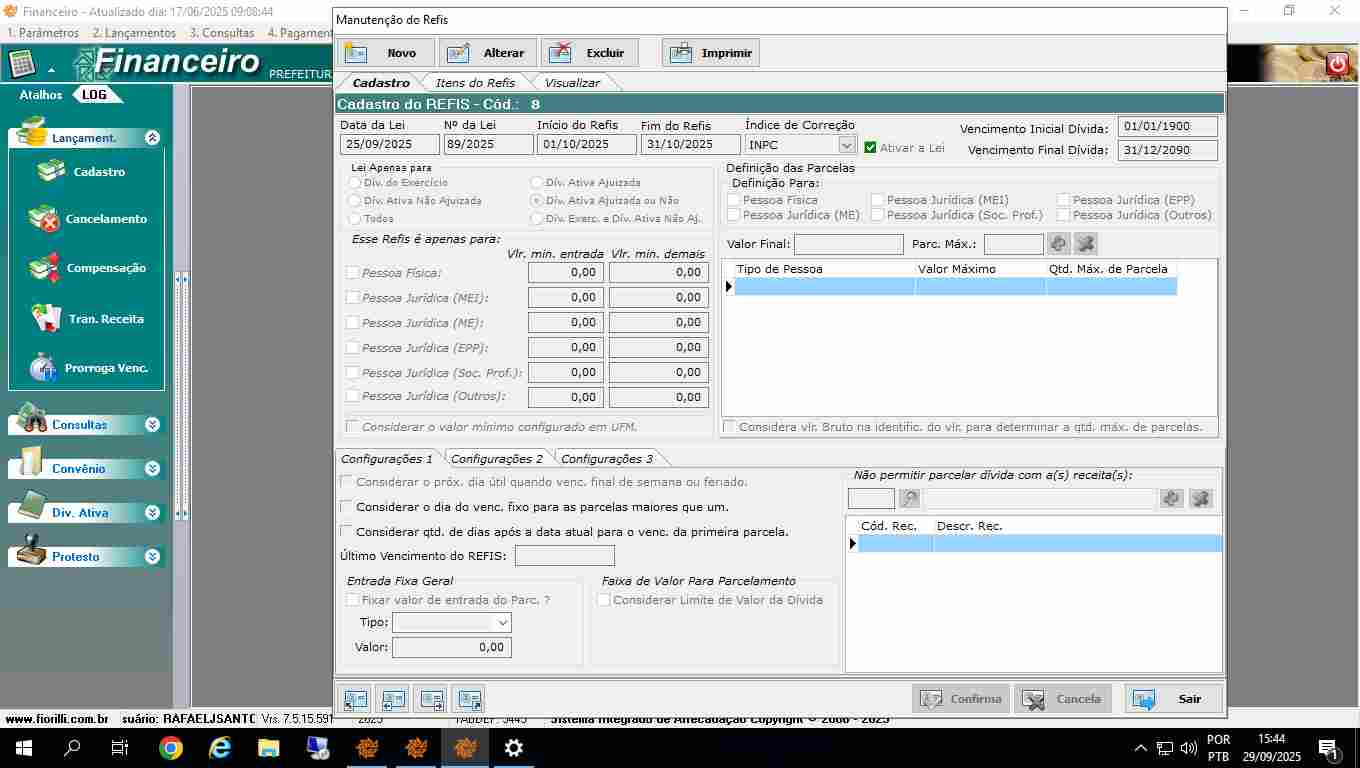
Task: Expand the Div. Ativa sidebar section
Action: point(152,513)
